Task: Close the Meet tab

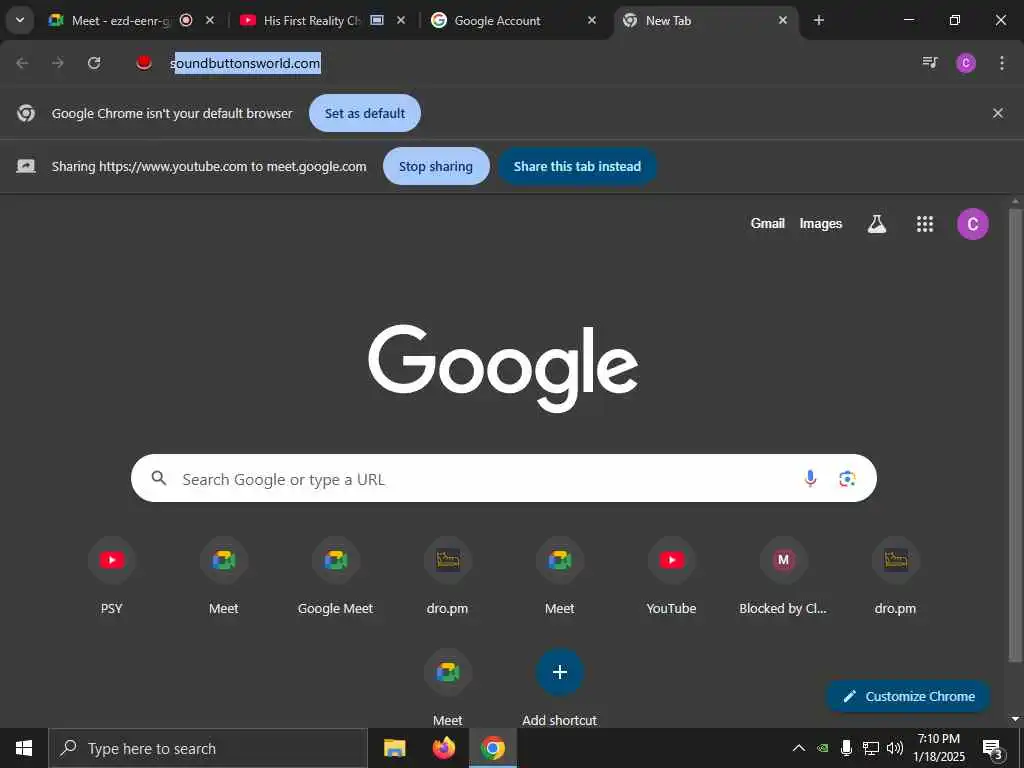Action: pos(210,20)
